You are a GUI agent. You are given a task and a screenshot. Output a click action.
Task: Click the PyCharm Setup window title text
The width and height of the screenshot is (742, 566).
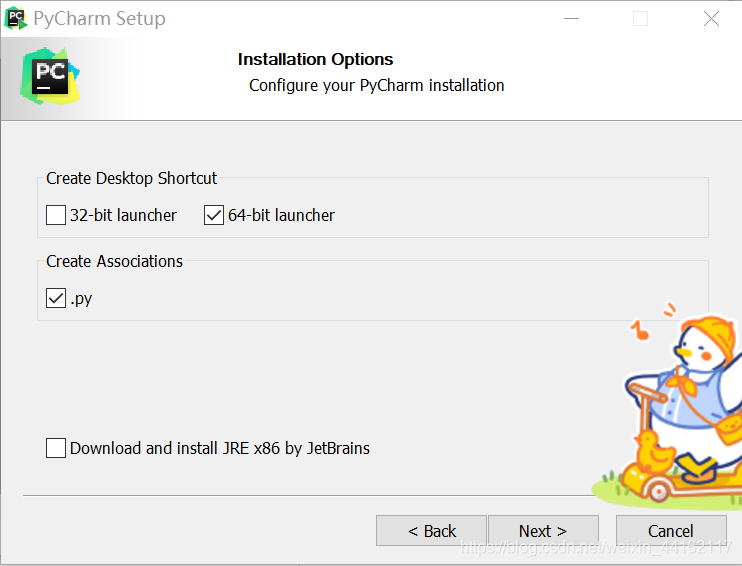click(99, 19)
